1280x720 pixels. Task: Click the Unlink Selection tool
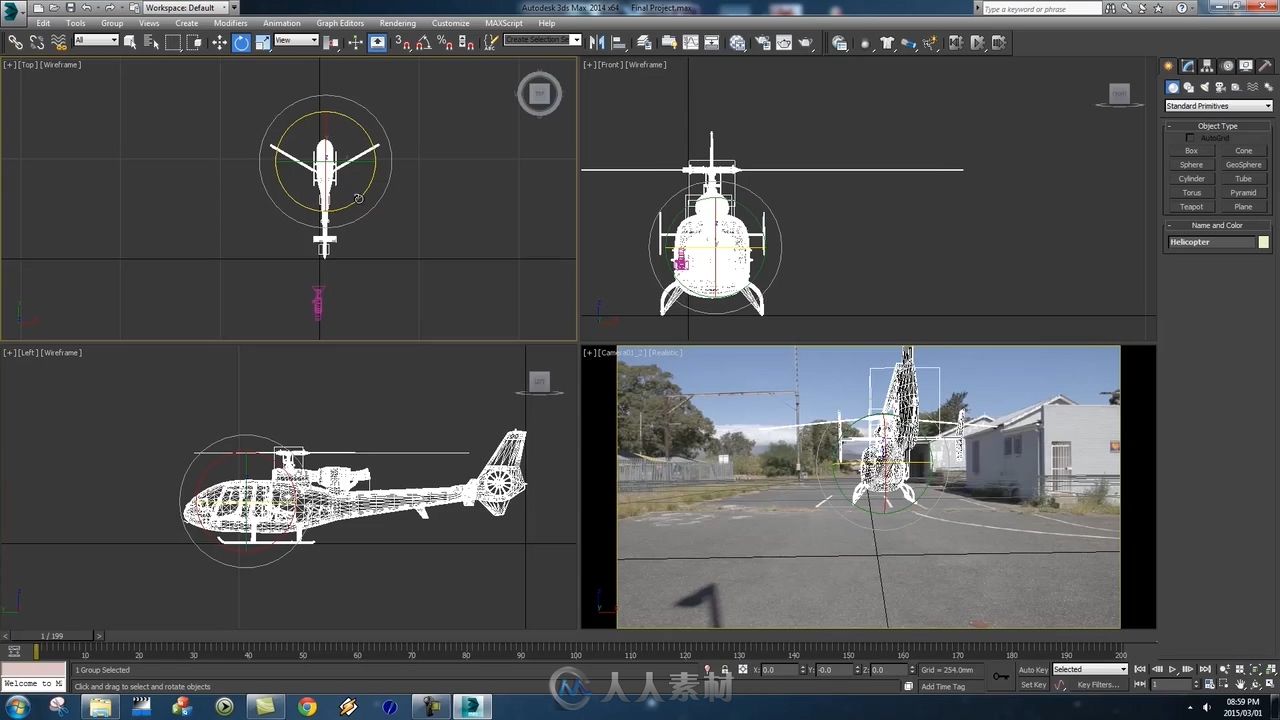pos(37,42)
